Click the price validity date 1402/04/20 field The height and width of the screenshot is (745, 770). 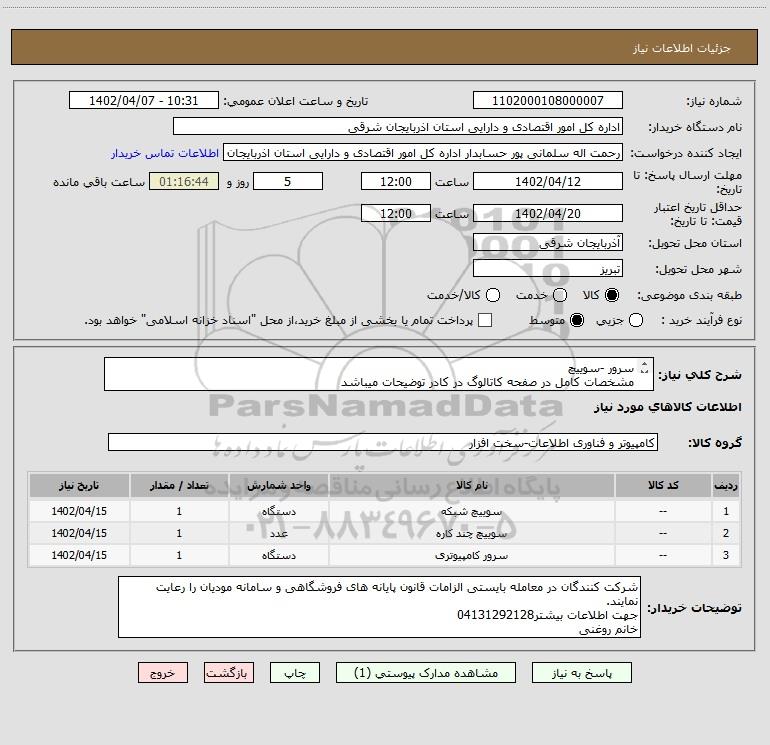point(548,213)
